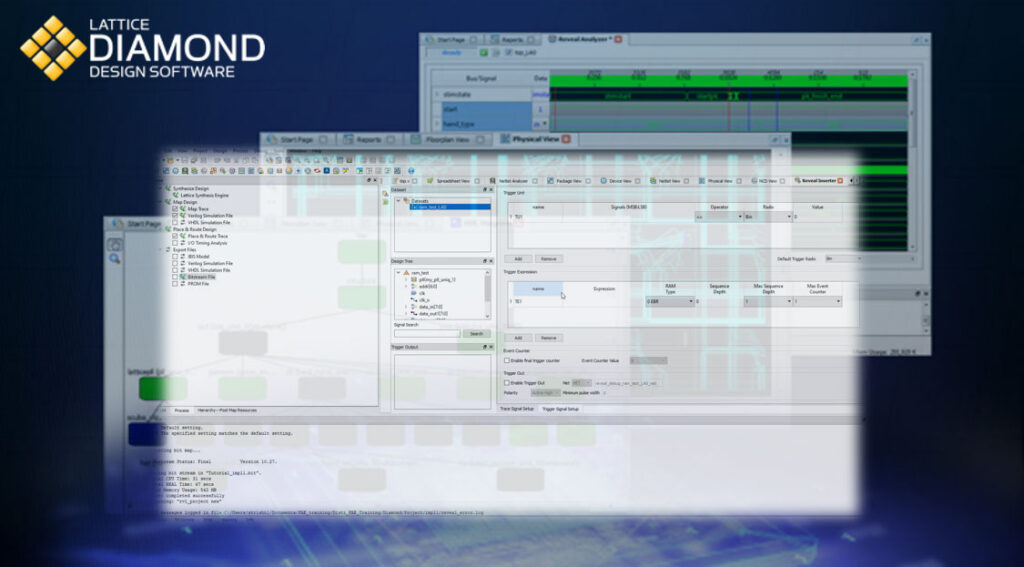Close the Physical View tab via red icon

566,140
